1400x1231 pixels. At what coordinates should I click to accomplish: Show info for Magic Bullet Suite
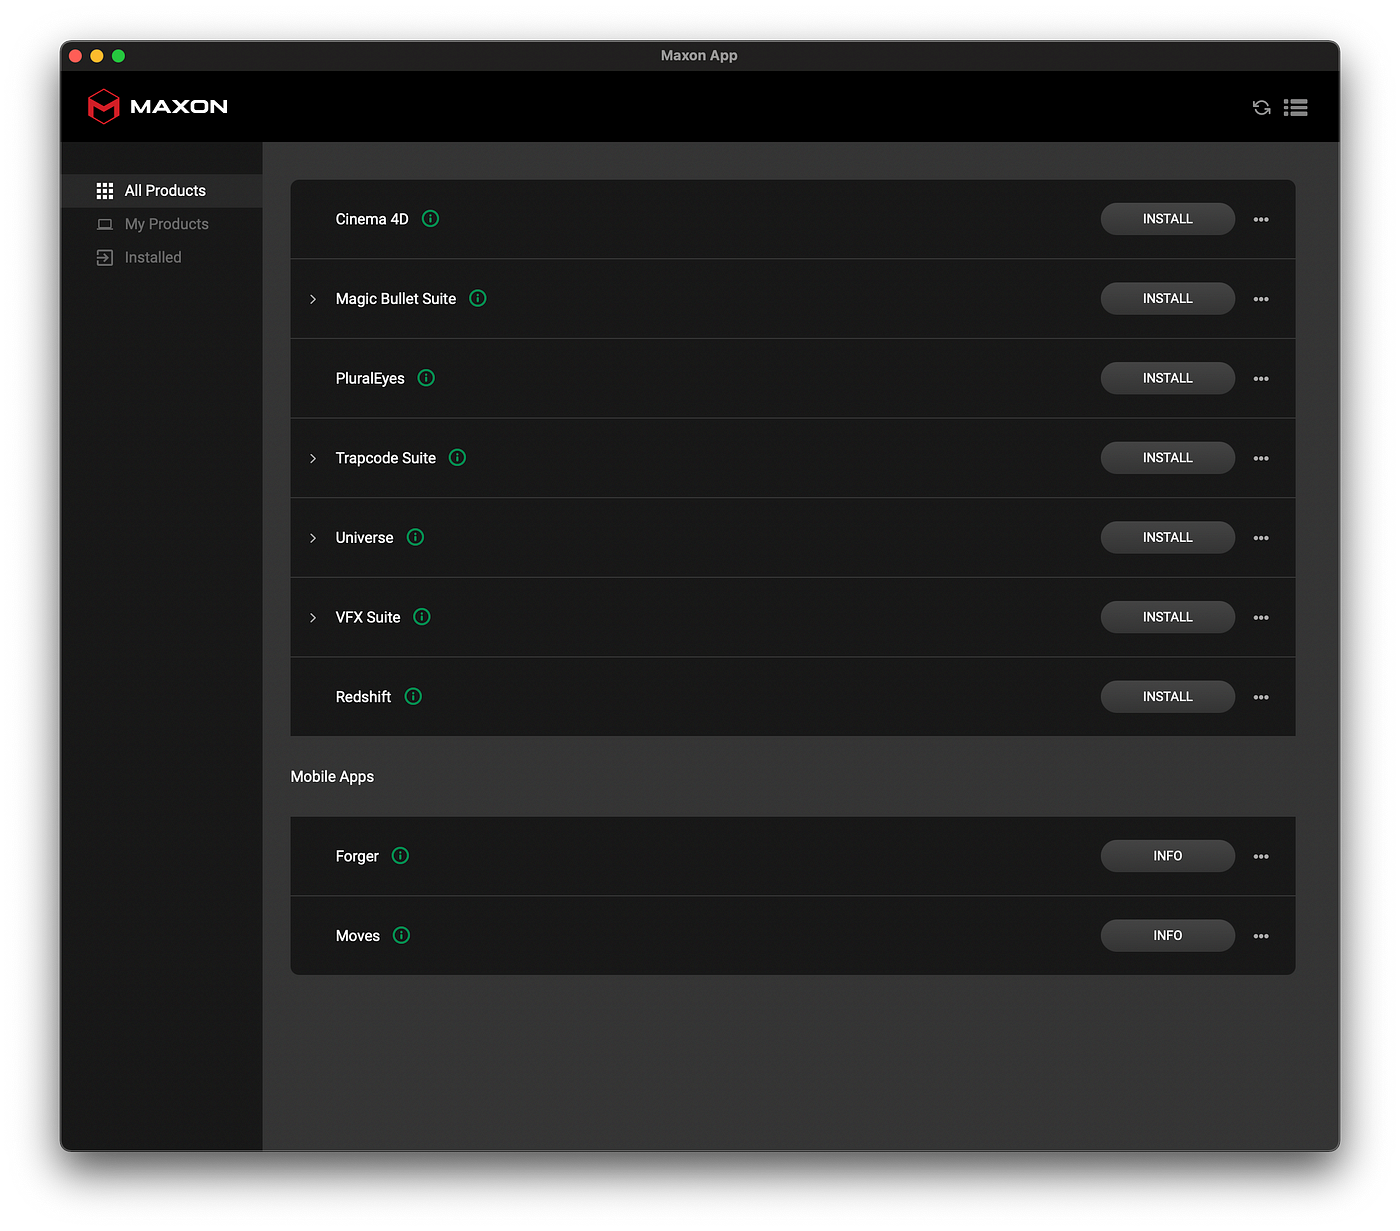tap(478, 298)
